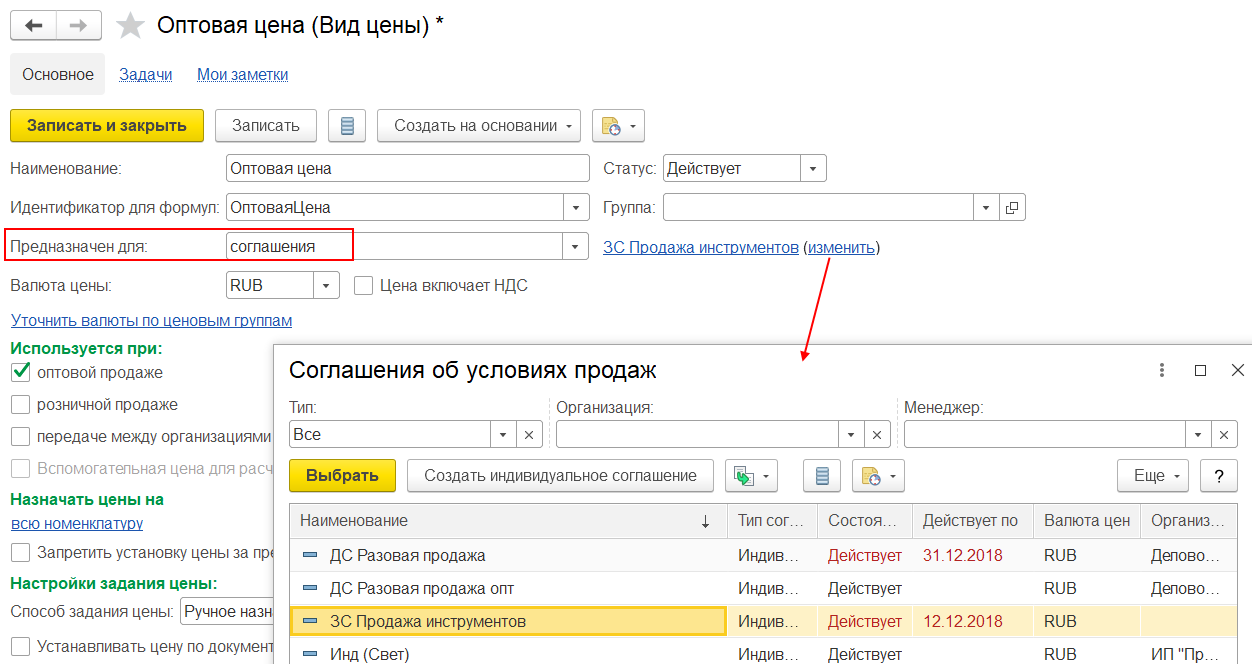The width and height of the screenshot is (1252, 664).
Task: Click the forward navigation arrow
Action: point(78,26)
